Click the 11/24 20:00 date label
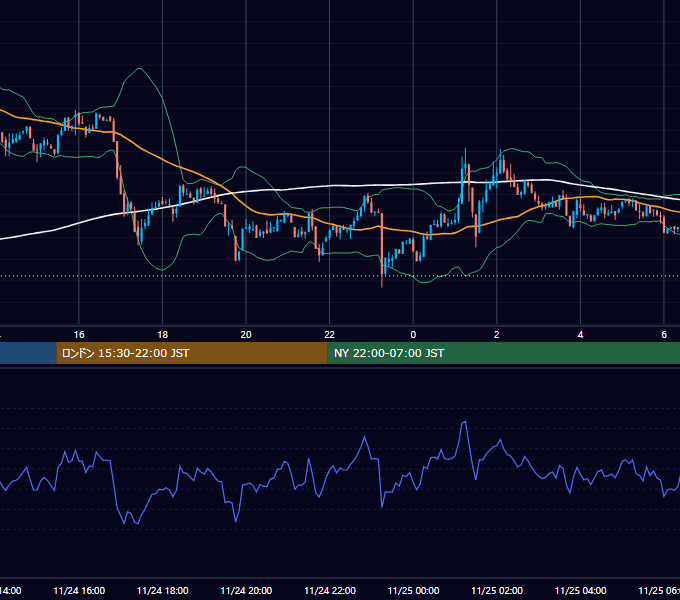Screen dimensions: 680x600 click(x=246, y=591)
